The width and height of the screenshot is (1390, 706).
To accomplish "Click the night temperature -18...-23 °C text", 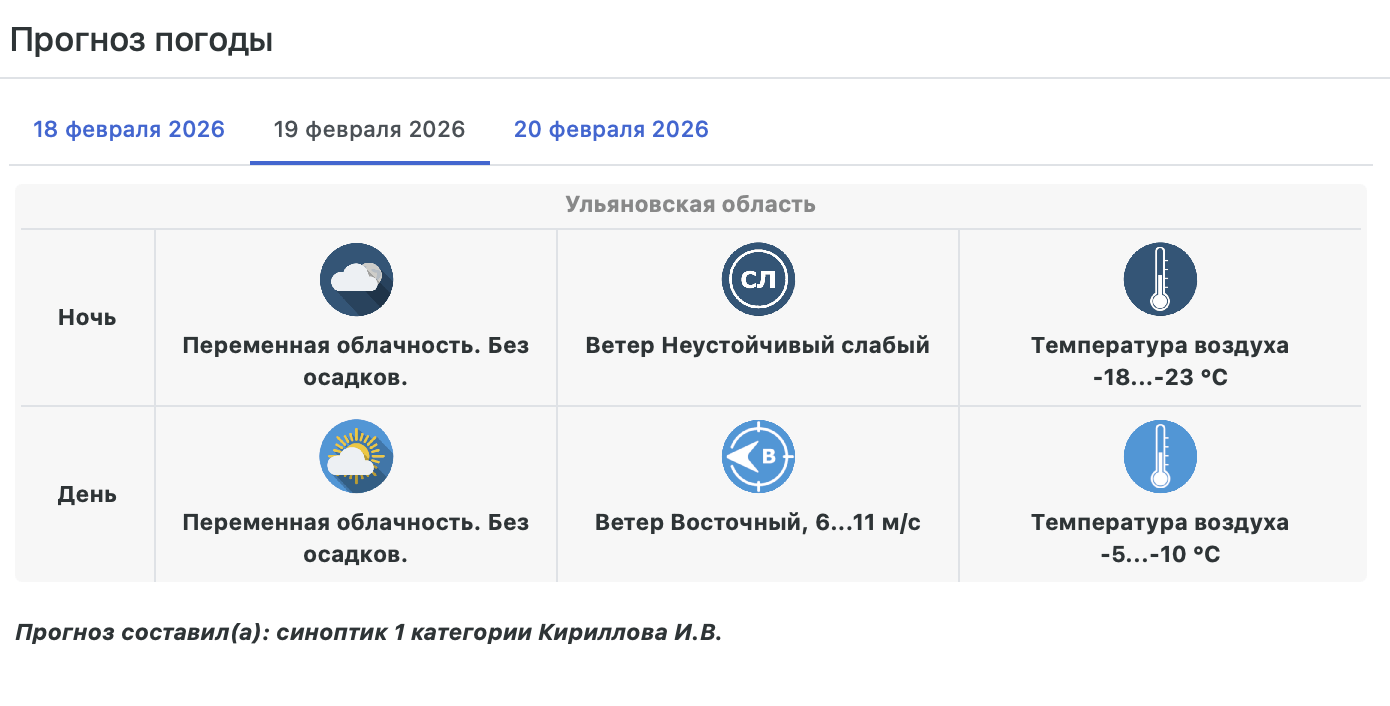I will click(1160, 377).
